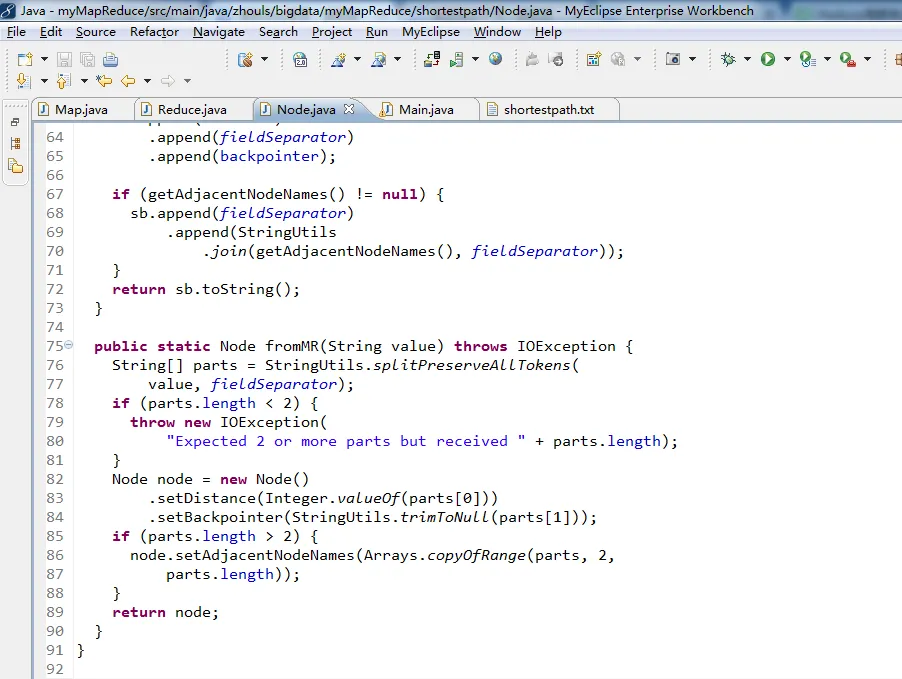
Task: Open the External Tools dropdown arrow
Action: coord(867,59)
